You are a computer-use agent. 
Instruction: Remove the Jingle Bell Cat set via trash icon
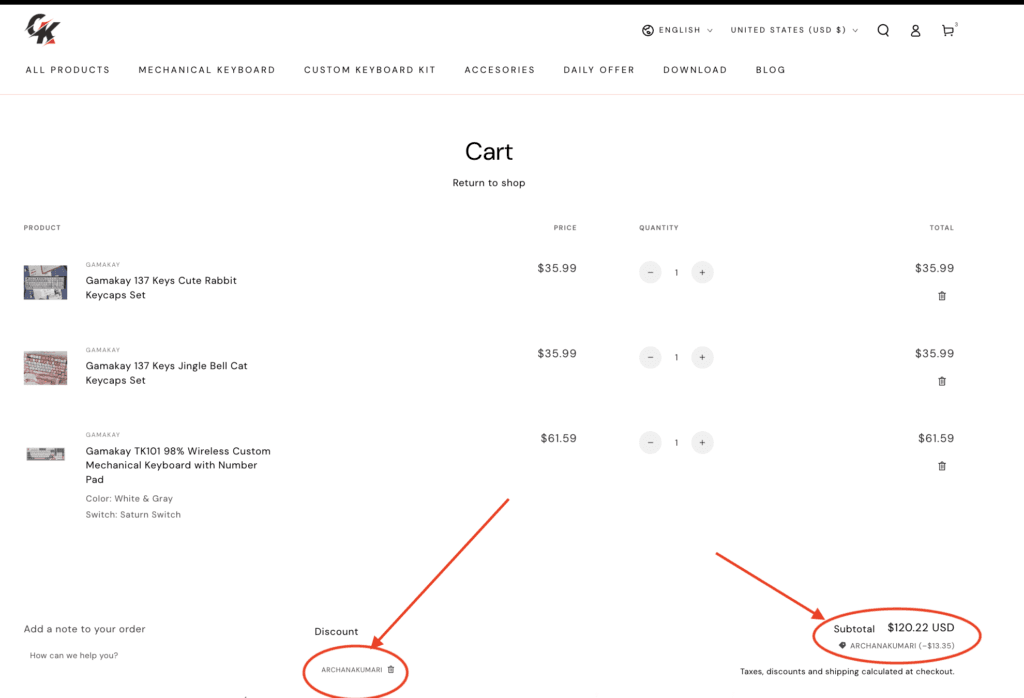pyautogui.click(x=941, y=381)
